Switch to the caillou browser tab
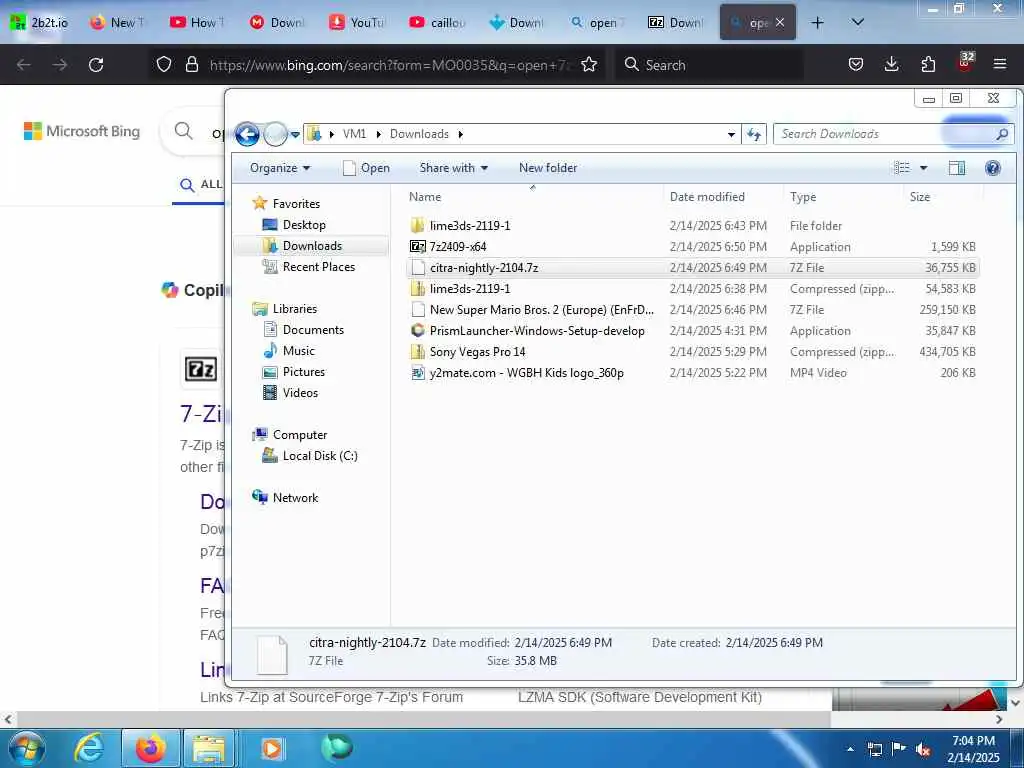This screenshot has height=768, width=1024. click(x=438, y=22)
